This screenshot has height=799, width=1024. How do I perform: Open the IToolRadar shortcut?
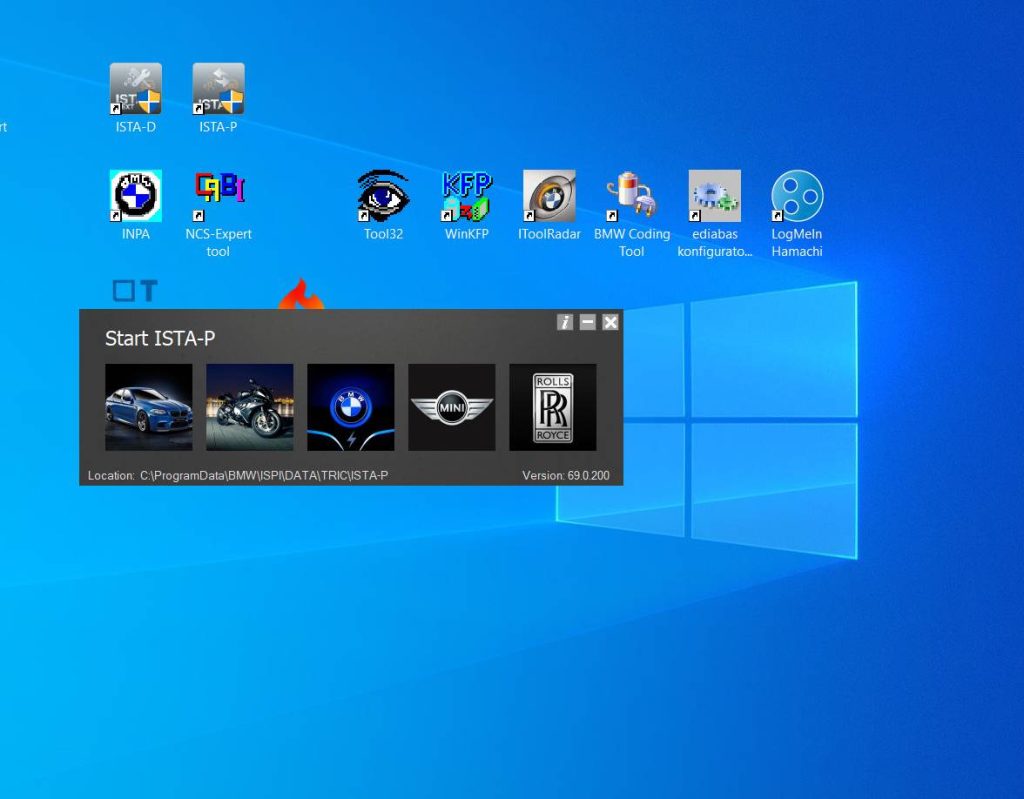[x=549, y=205]
